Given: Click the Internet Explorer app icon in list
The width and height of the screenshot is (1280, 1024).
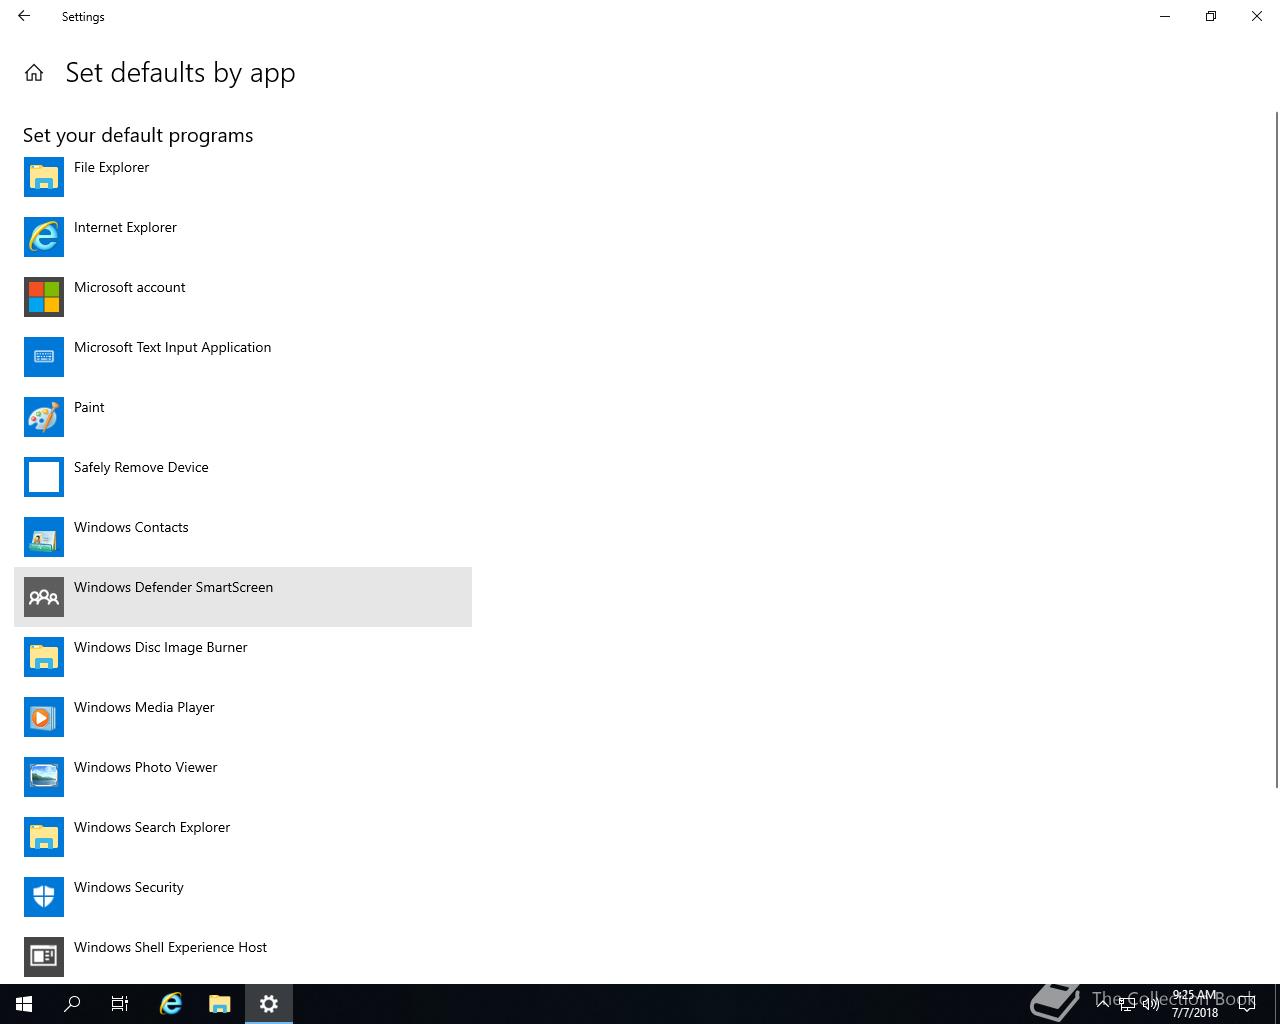Looking at the screenshot, I should tap(44, 237).
